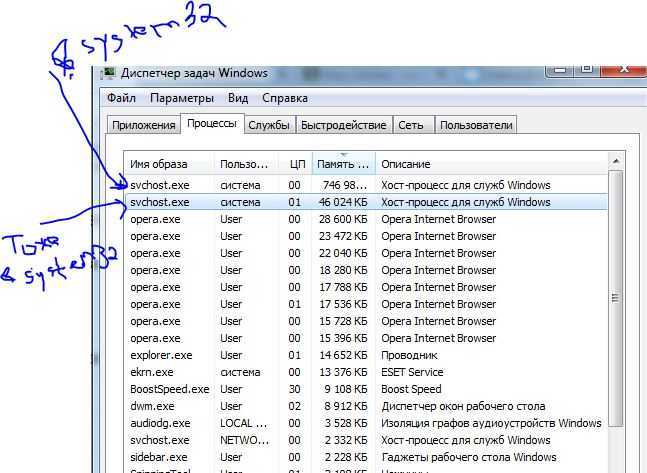The height and width of the screenshot is (473, 647).
Task: Select svchost.exe row with 2 332 КБ
Action: pos(366,440)
